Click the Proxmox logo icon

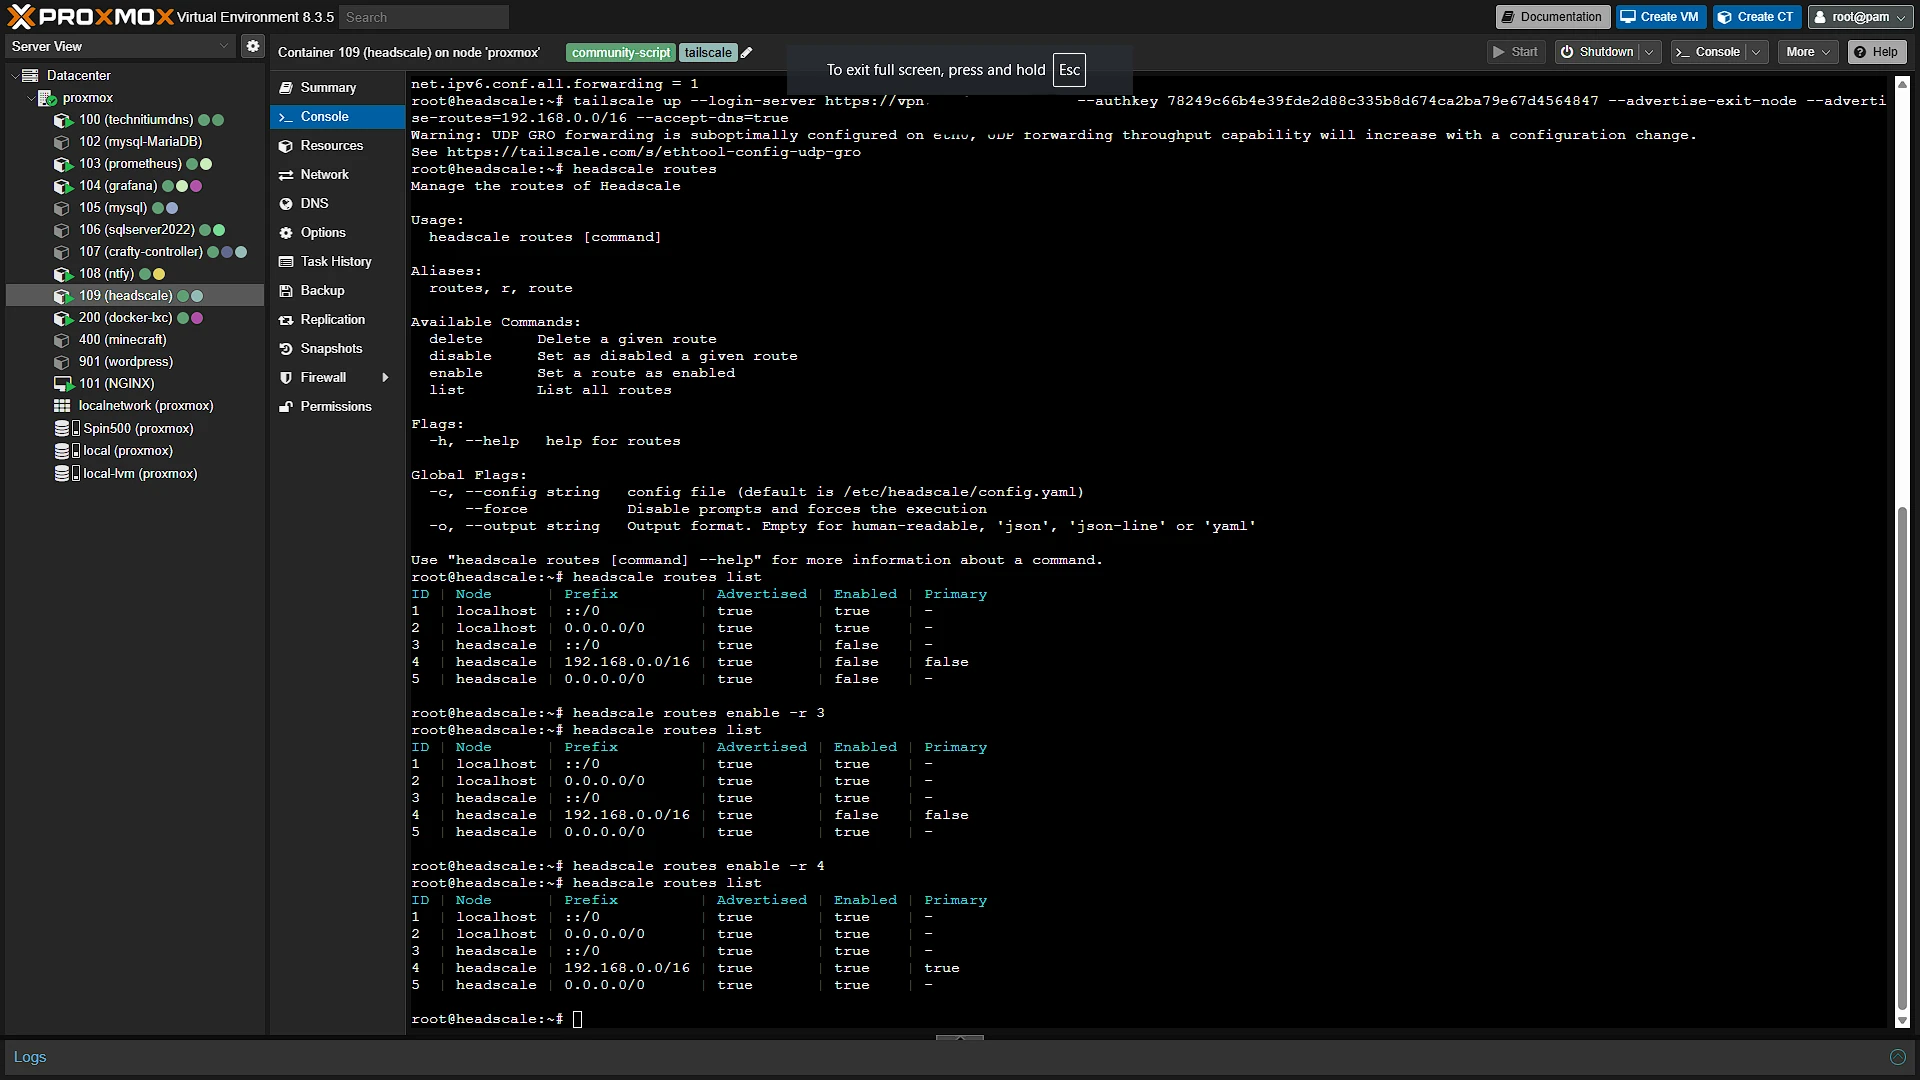tap(21, 16)
